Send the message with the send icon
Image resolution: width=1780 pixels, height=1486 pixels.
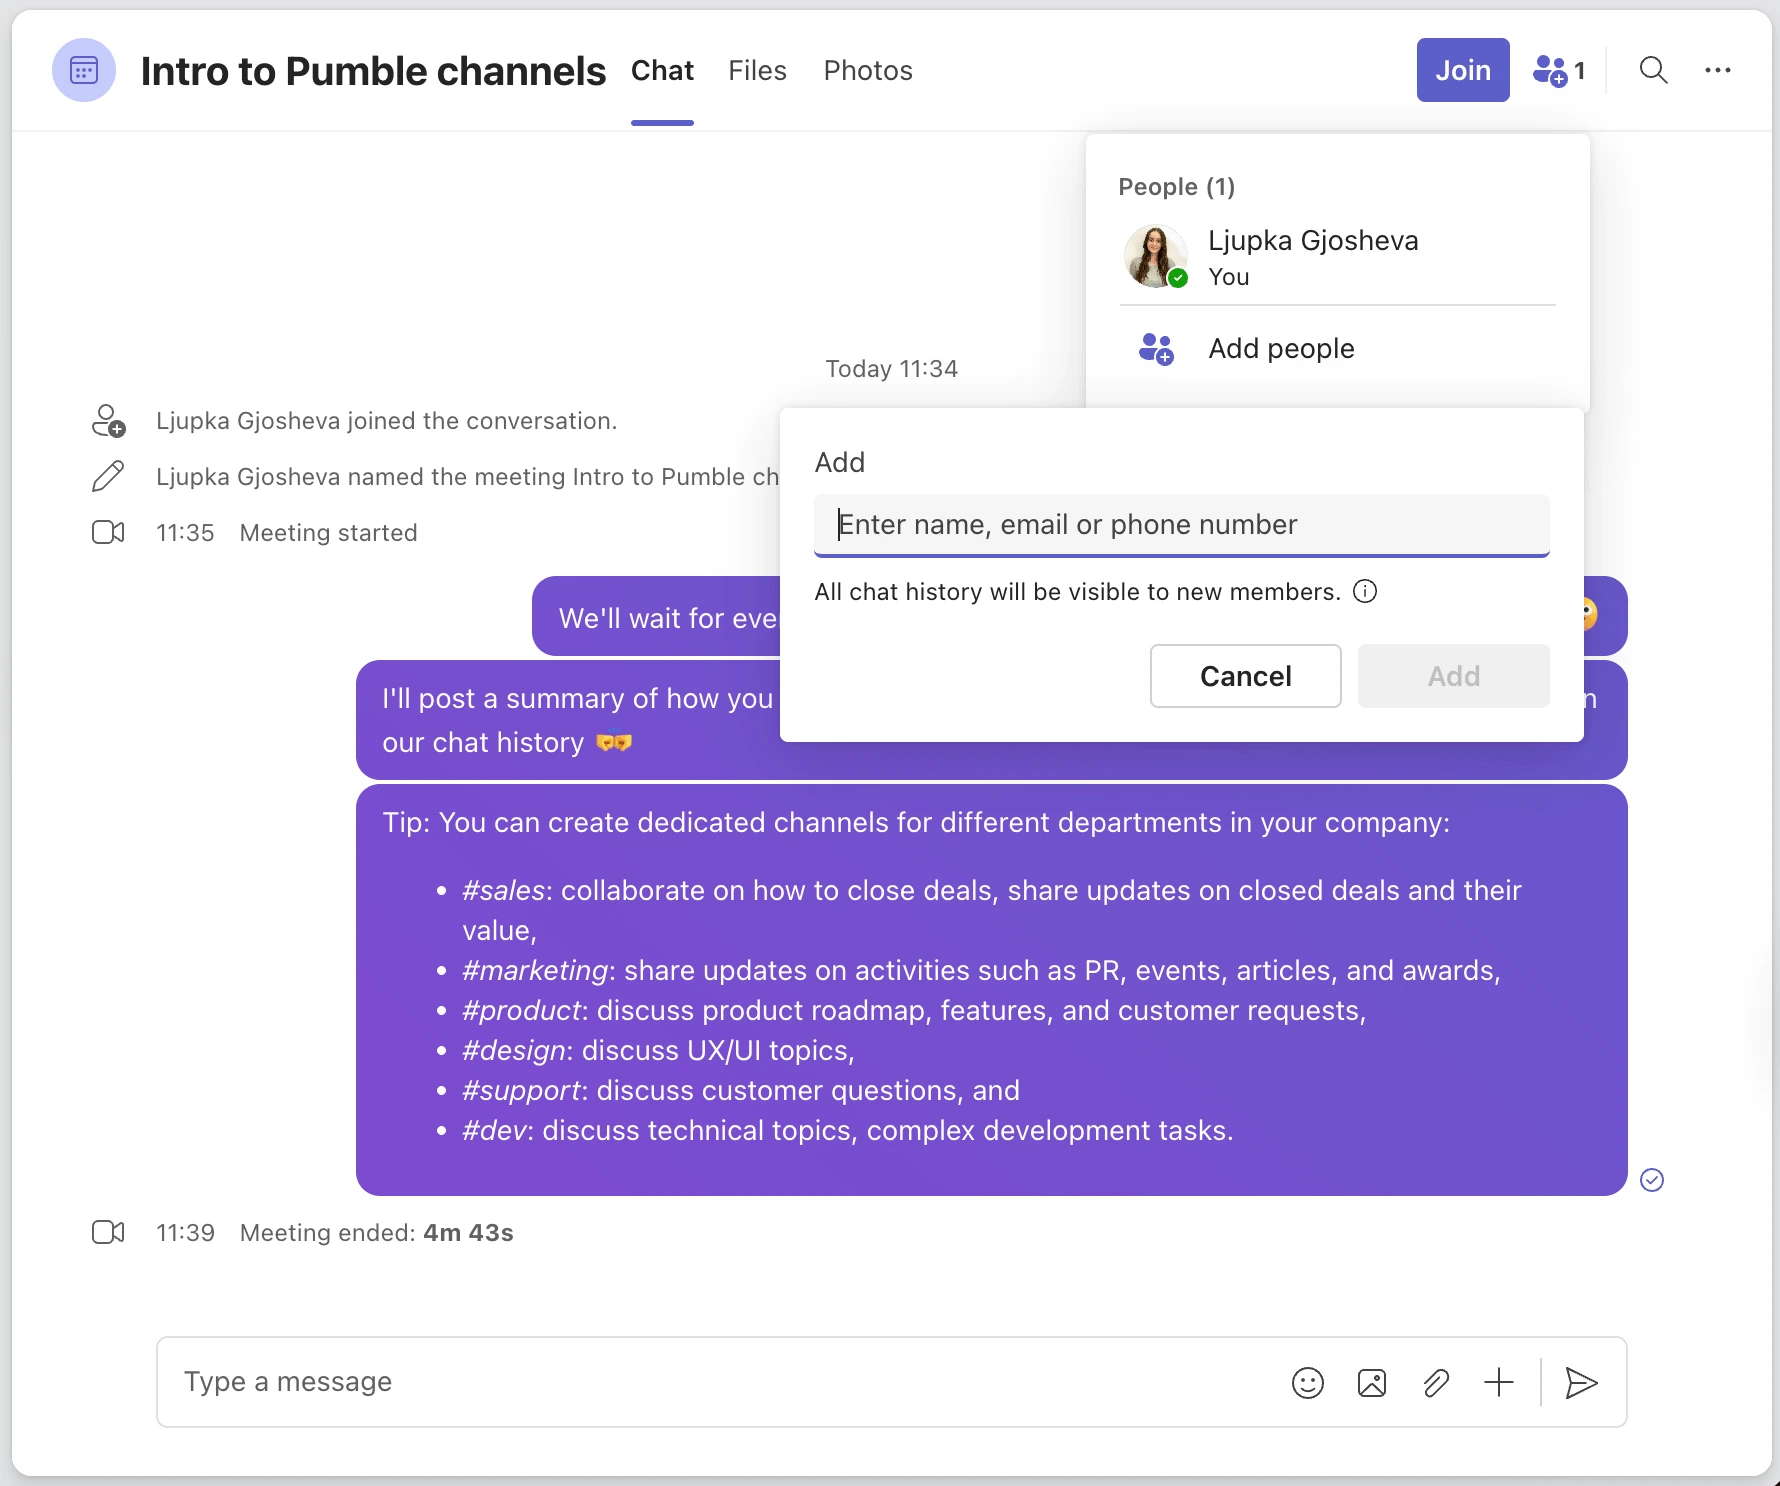click(1581, 1383)
